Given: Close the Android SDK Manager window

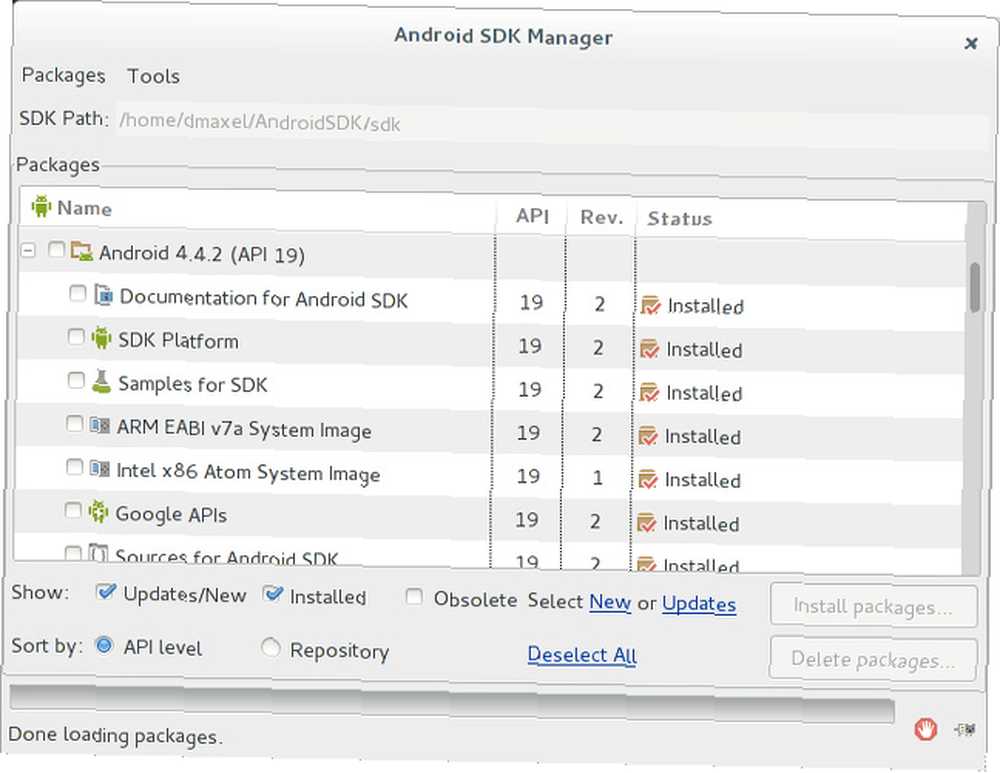Looking at the screenshot, I should pyautogui.click(x=971, y=43).
